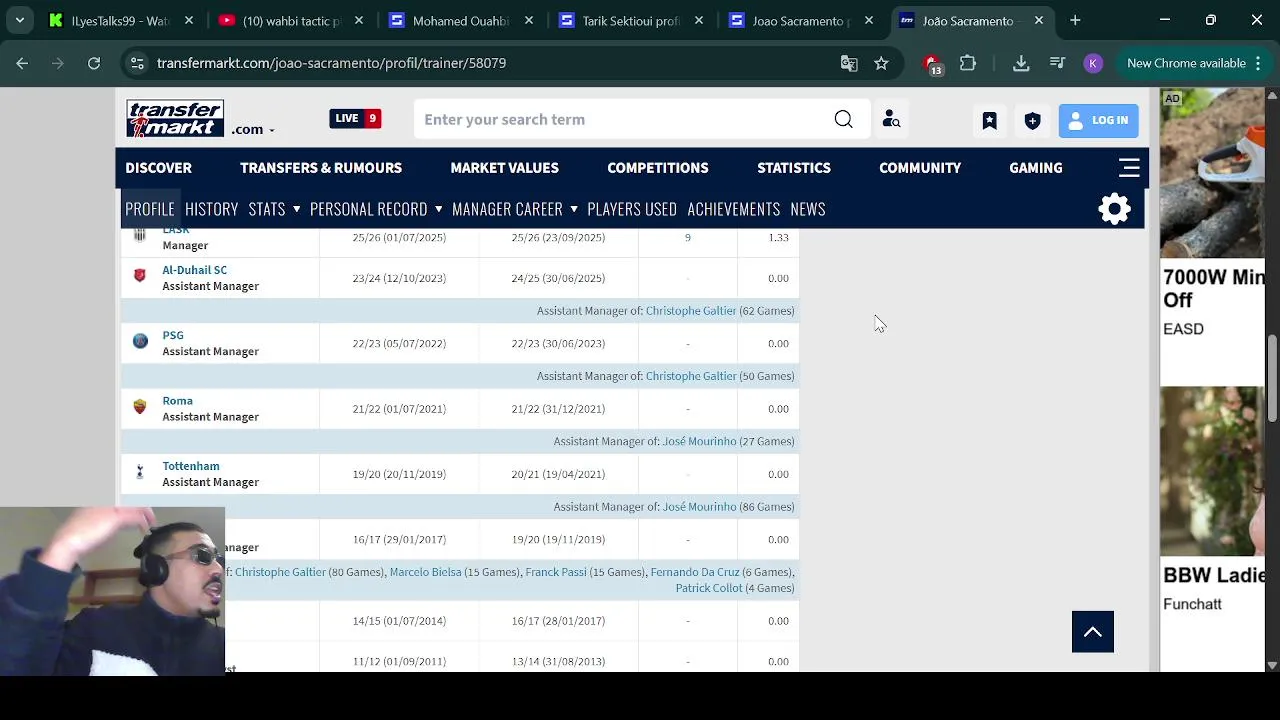Click the search magnifier icon
Image resolution: width=1280 pixels, height=720 pixels.
(843, 119)
